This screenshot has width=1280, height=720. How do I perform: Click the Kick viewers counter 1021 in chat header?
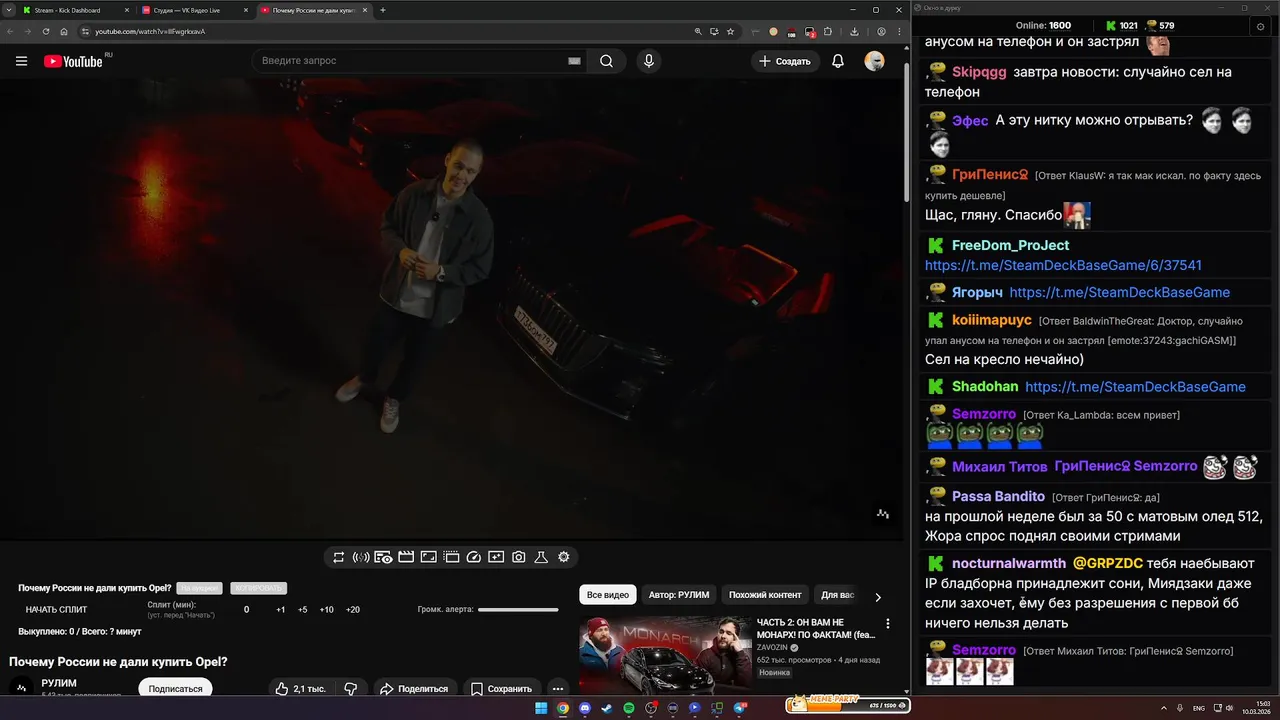1121,26
